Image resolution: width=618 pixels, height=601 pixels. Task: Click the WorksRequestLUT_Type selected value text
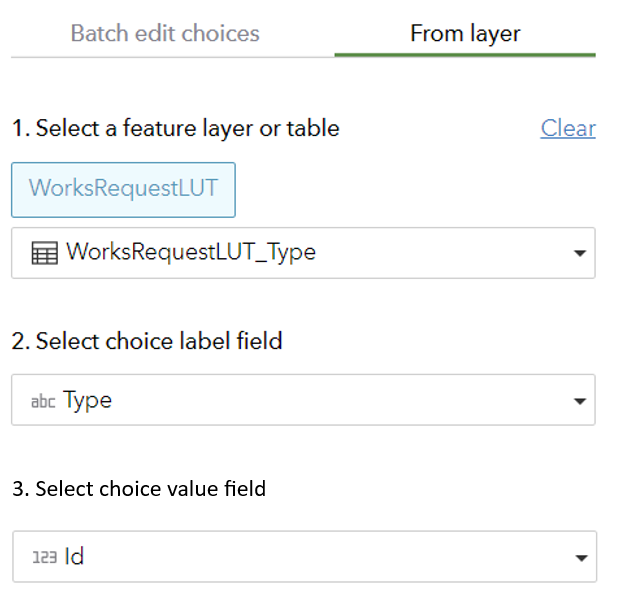tap(191, 252)
